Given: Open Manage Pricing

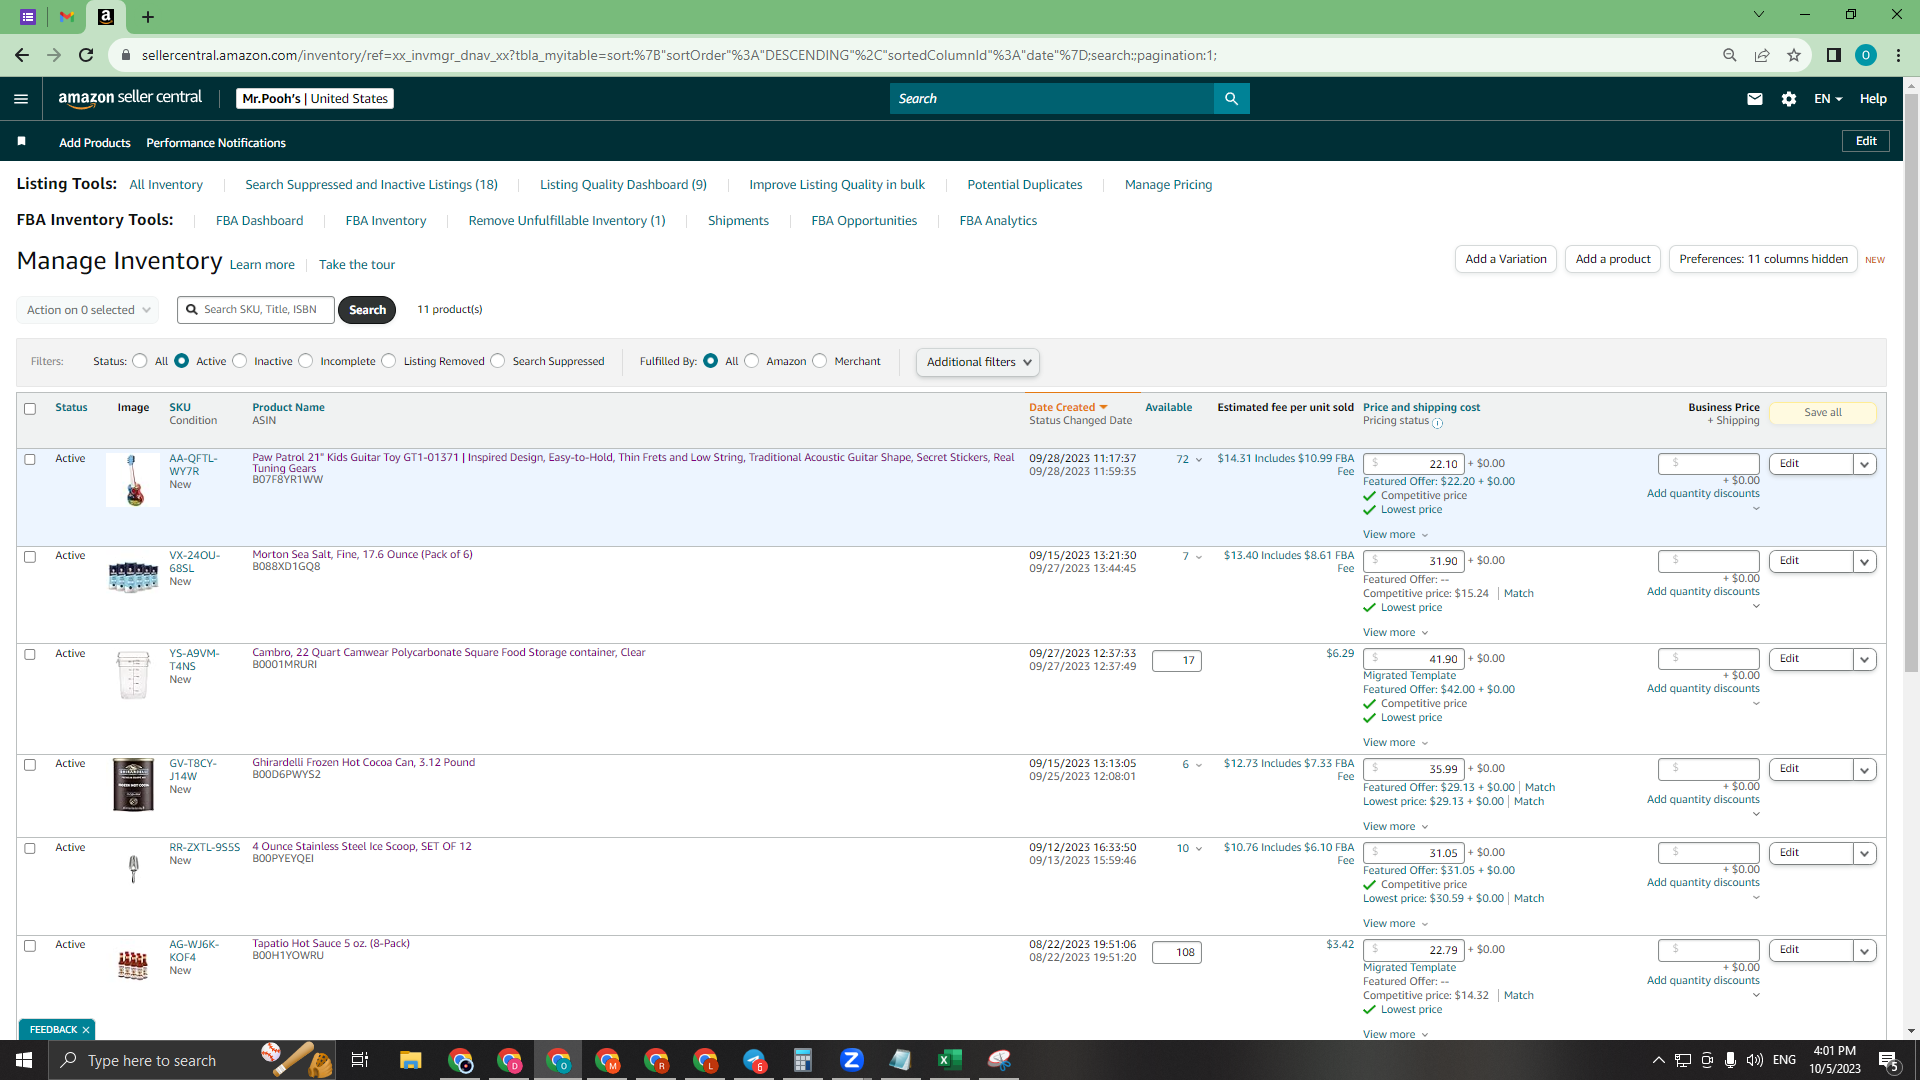Looking at the screenshot, I should (x=1168, y=184).
